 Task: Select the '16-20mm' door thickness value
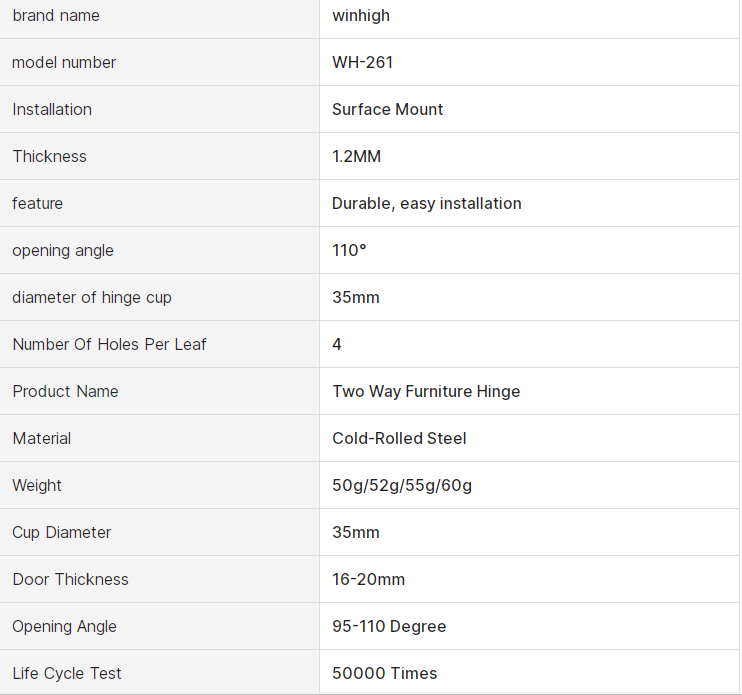tap(368, 579)
